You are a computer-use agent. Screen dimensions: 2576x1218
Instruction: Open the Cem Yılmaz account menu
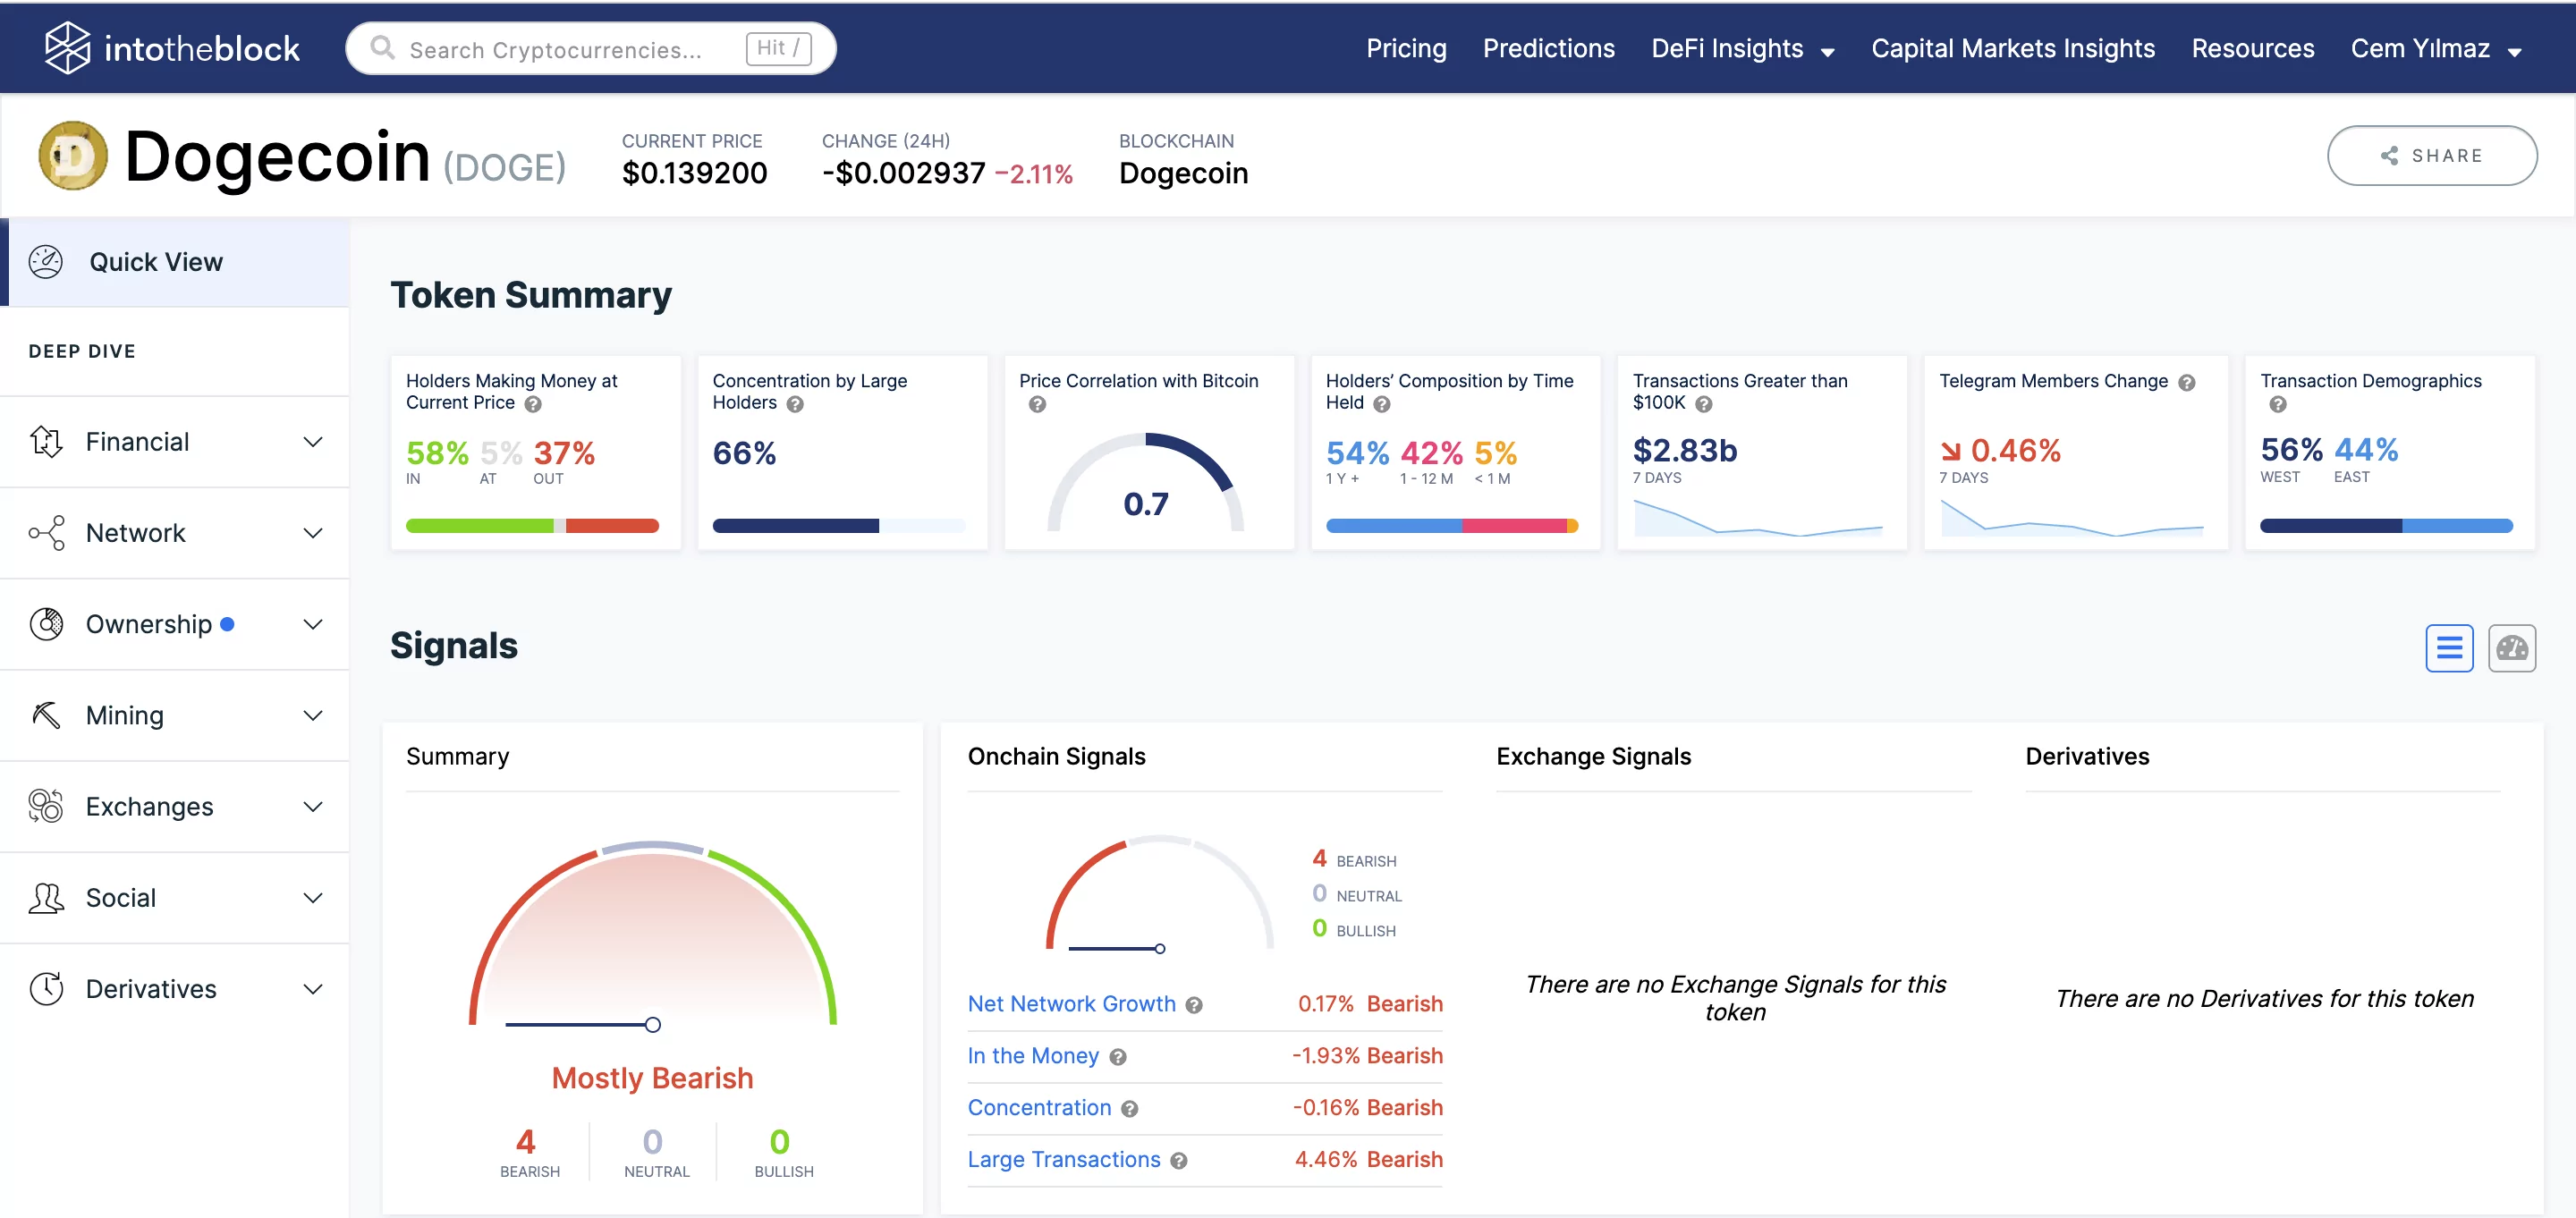(x=2436, y=48)
